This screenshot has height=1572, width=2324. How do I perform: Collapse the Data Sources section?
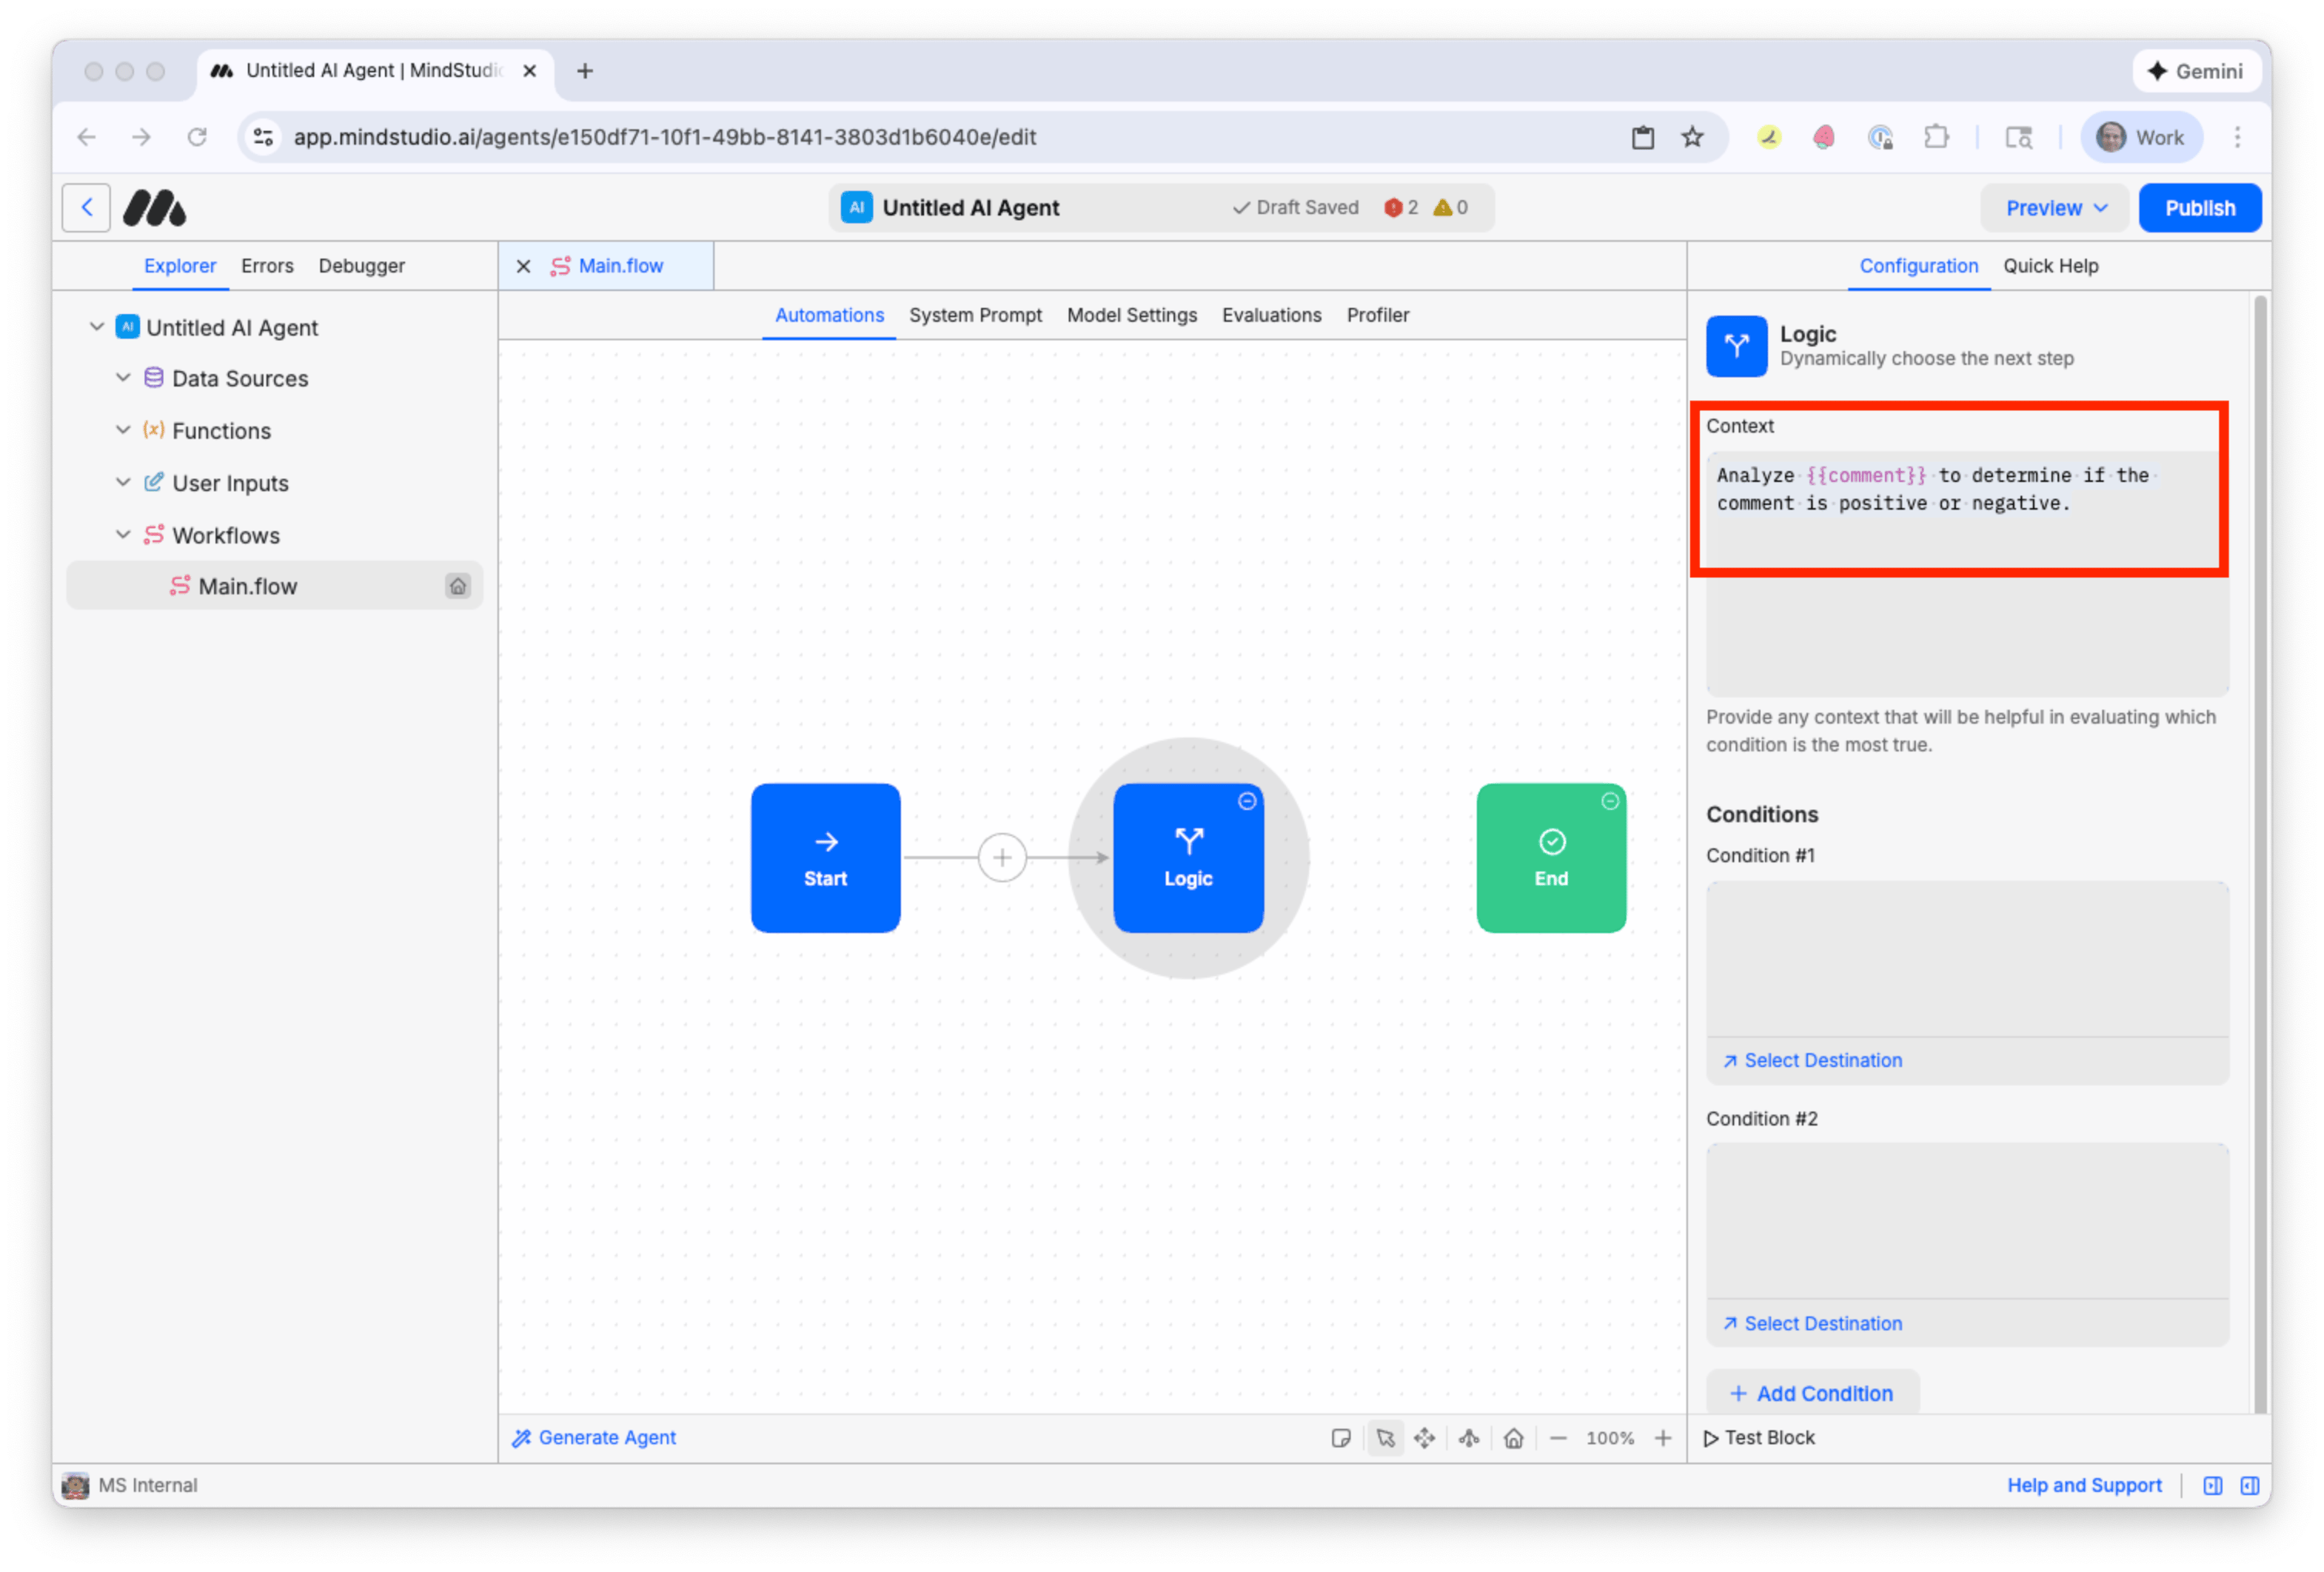(123, 378)
